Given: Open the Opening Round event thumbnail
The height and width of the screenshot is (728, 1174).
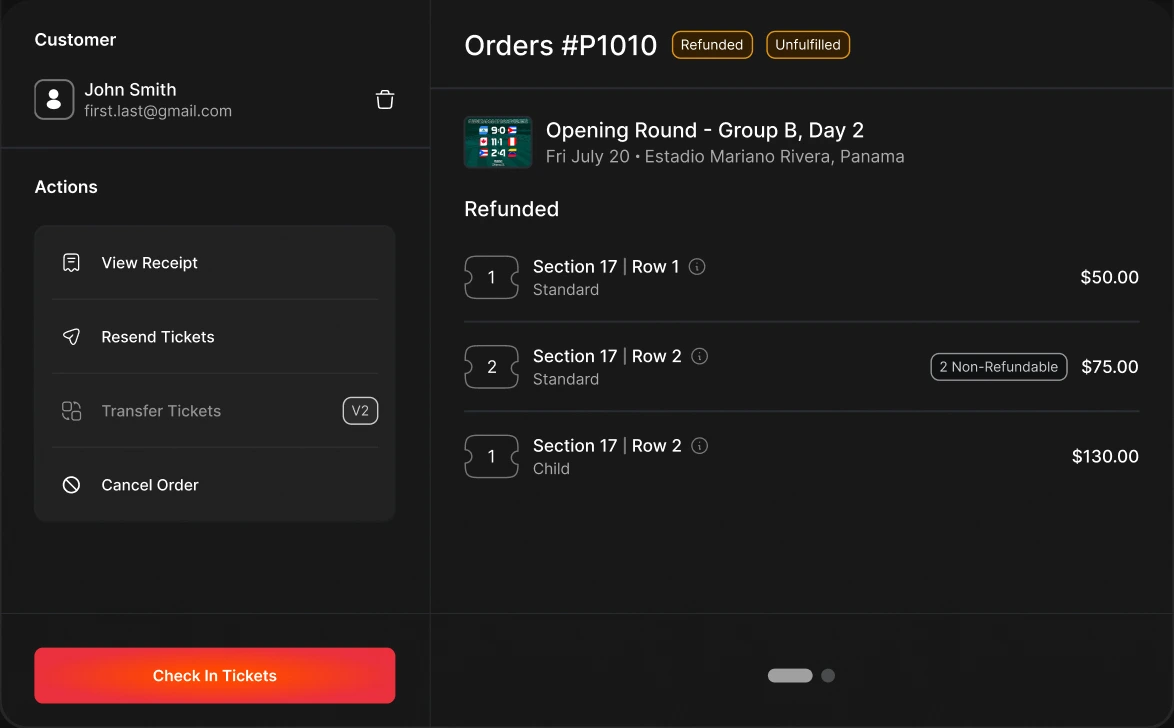Looking at the screenshot, I should (498, 142).
